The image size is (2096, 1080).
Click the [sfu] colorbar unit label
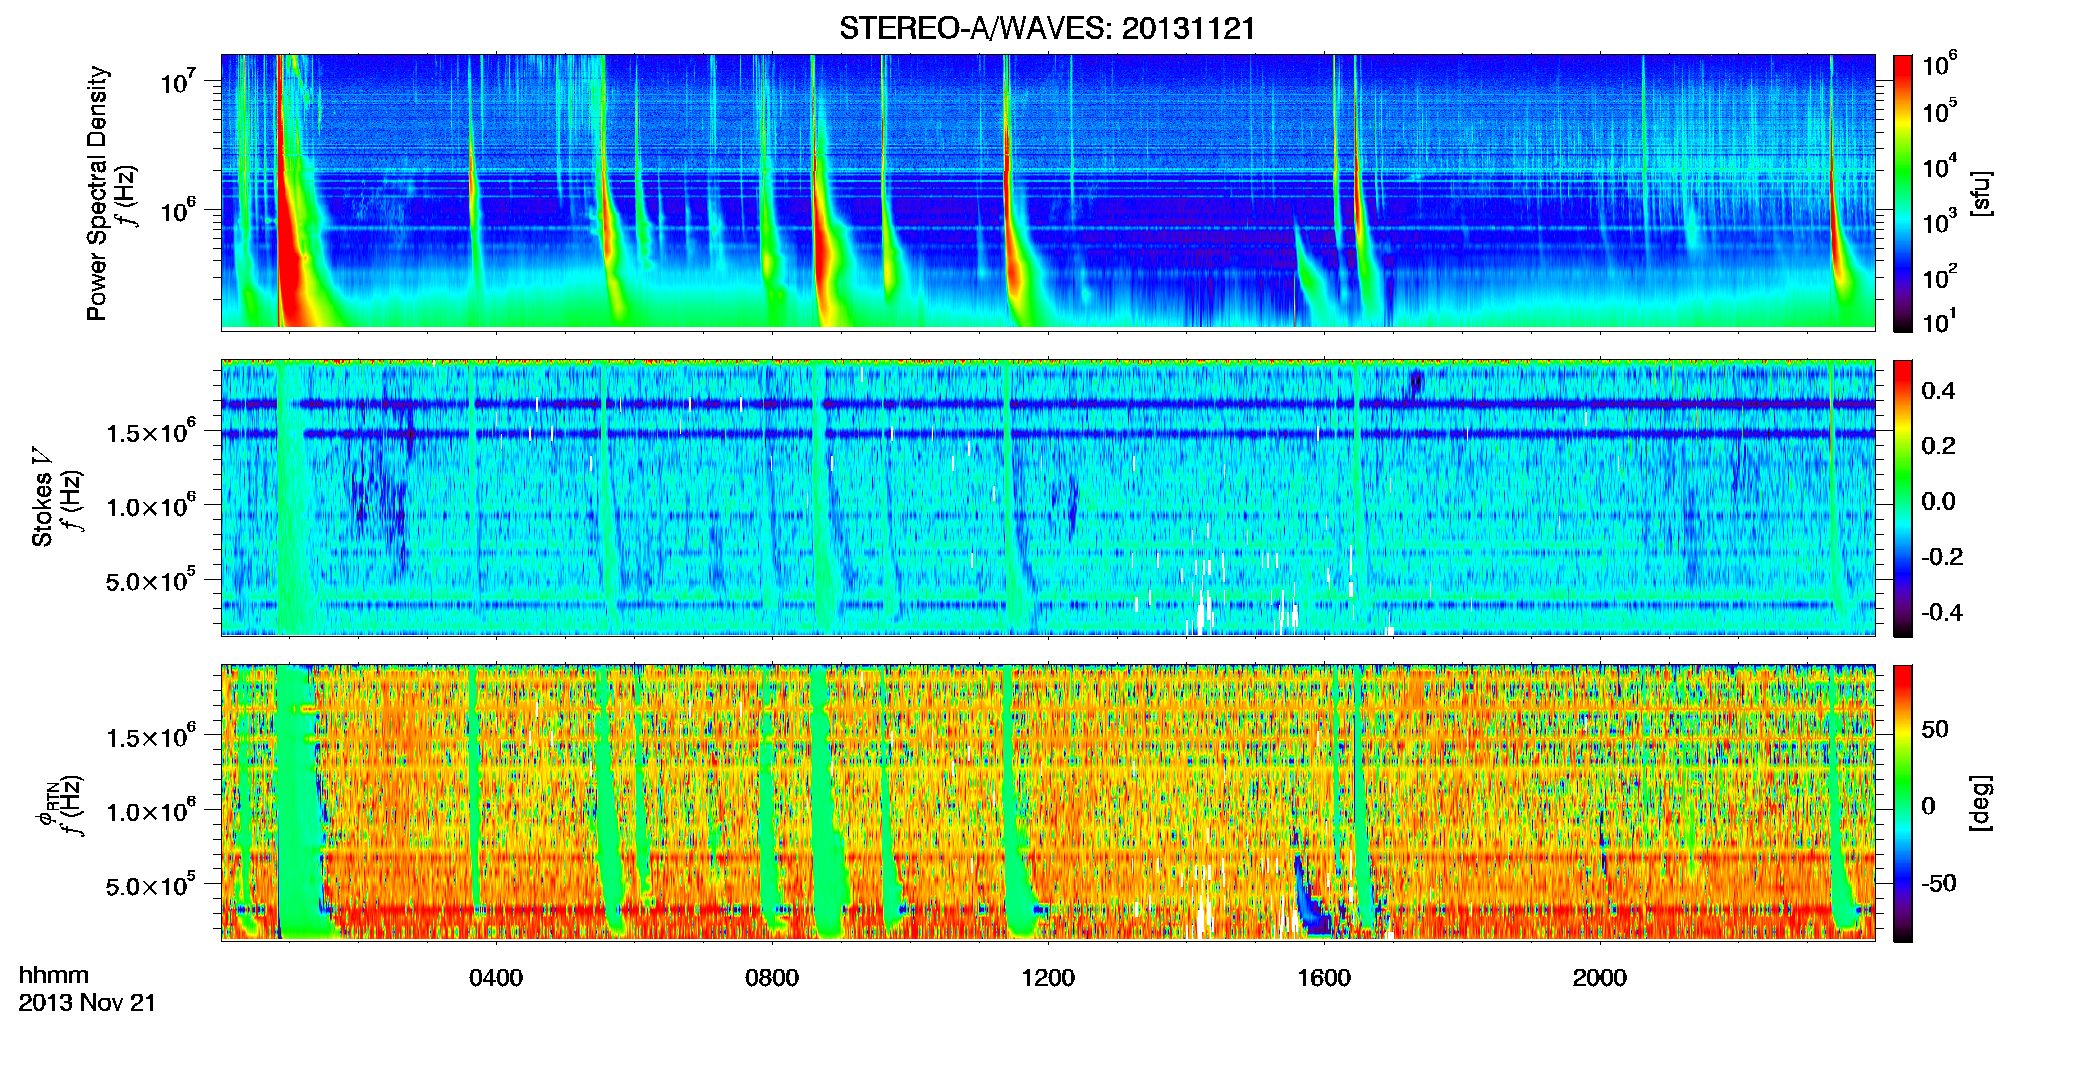1981,193
